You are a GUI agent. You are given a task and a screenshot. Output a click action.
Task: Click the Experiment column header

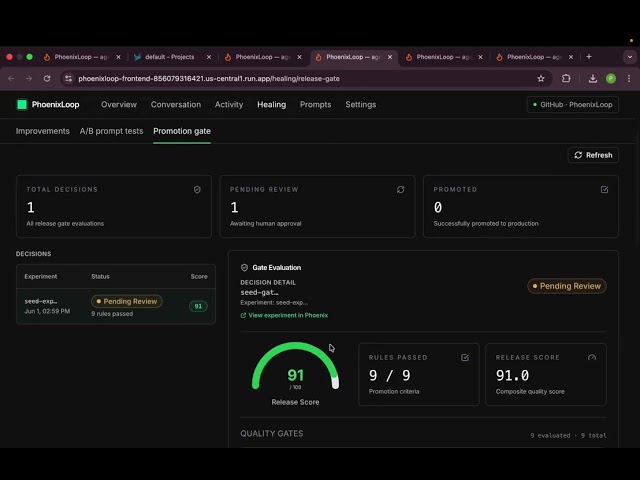click(41, 276)
